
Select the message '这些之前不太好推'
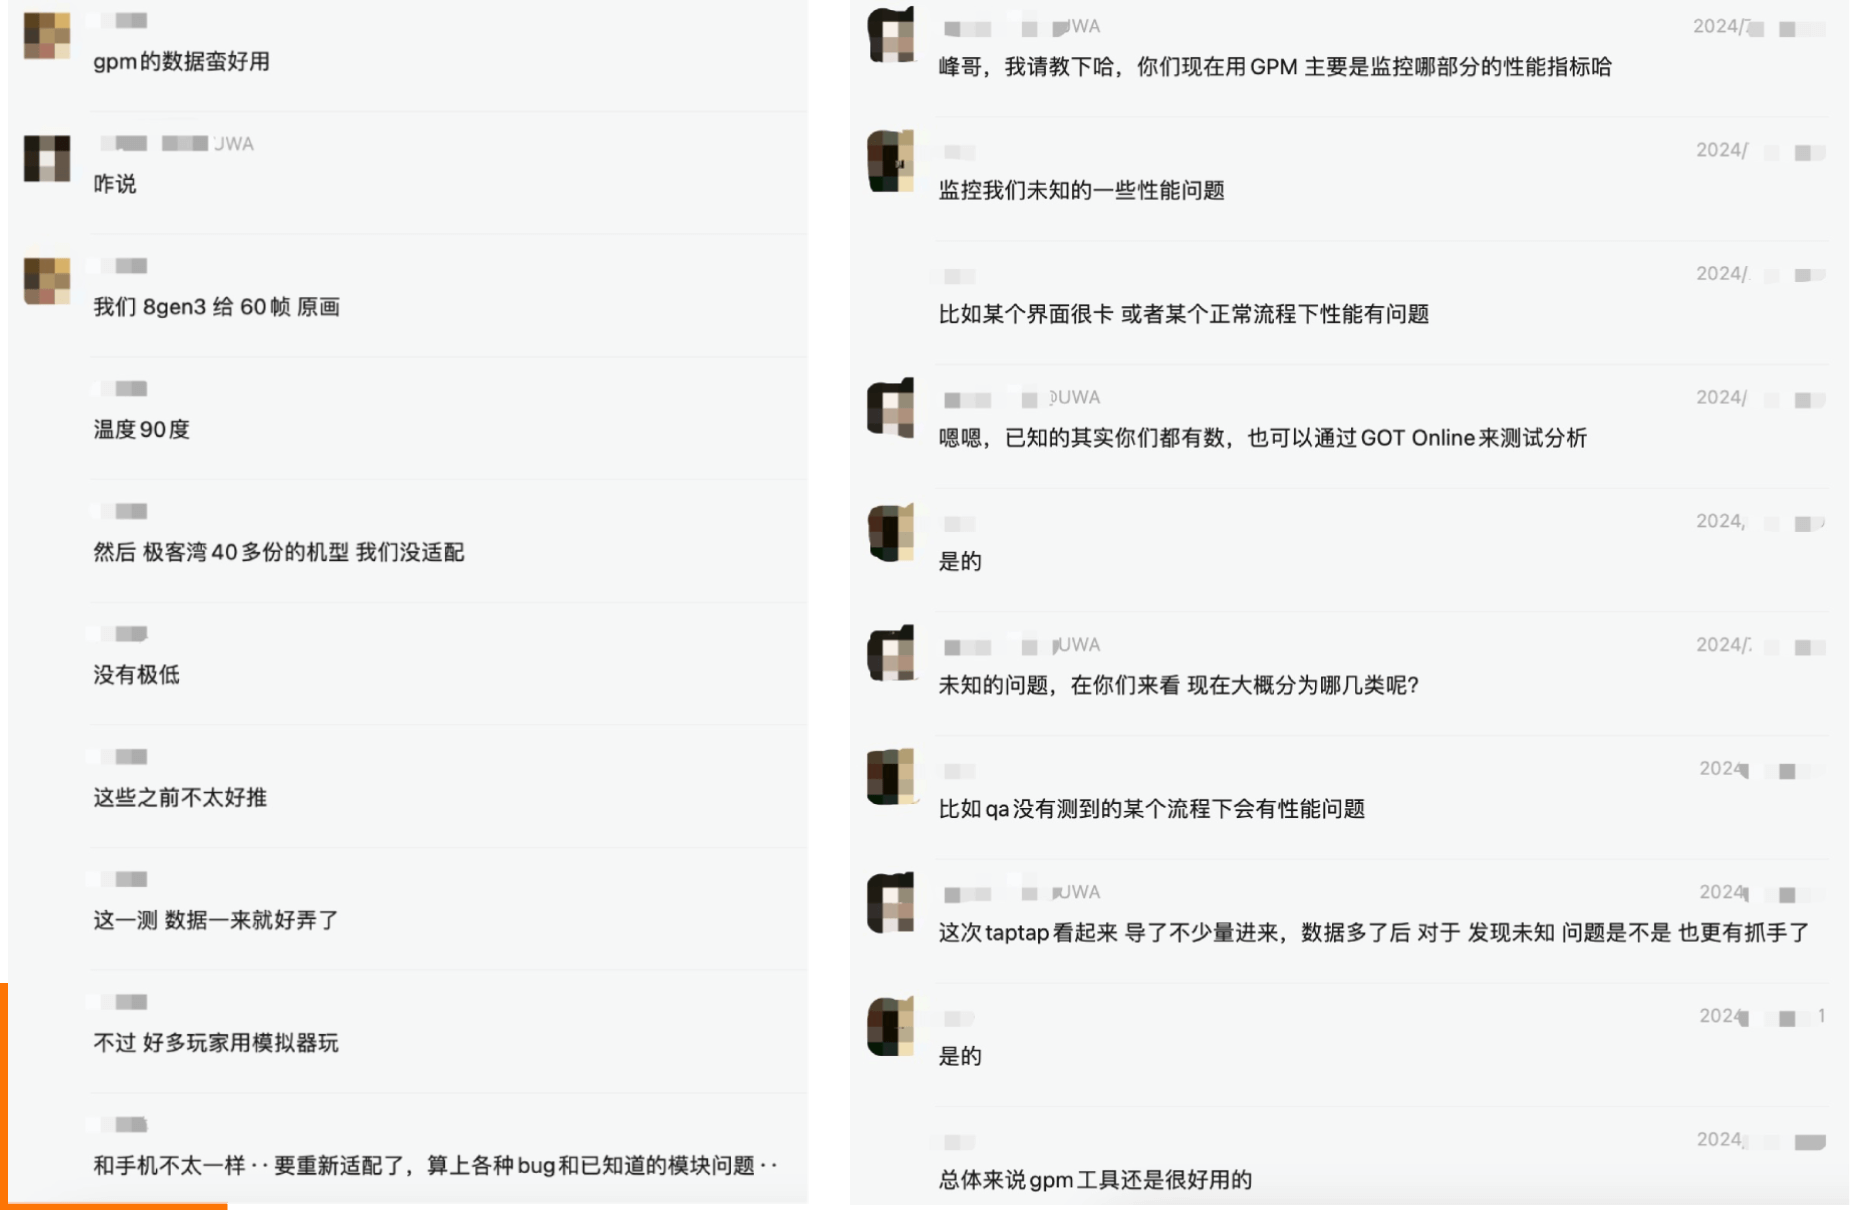point(180,798)
